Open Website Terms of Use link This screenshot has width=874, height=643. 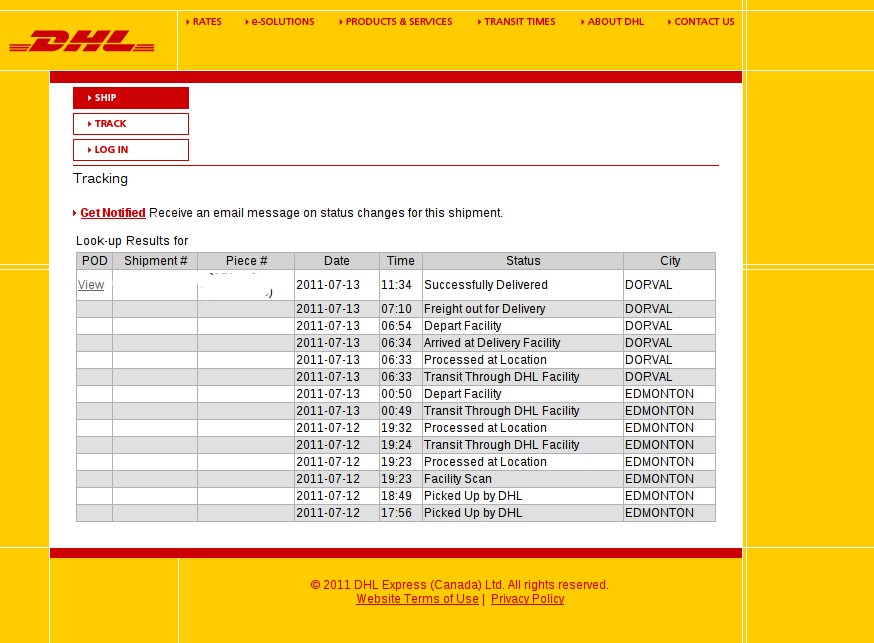[417, 599]
